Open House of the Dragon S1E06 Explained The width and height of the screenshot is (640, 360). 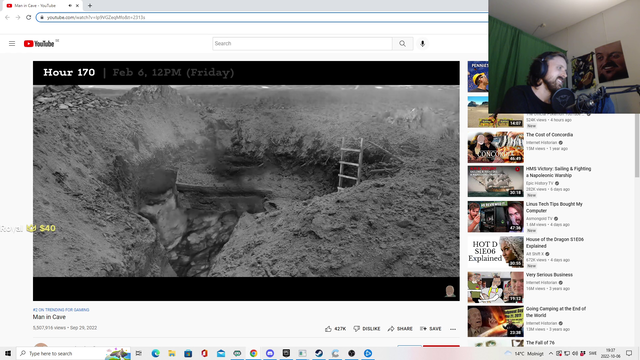click(x=555, y=242)
